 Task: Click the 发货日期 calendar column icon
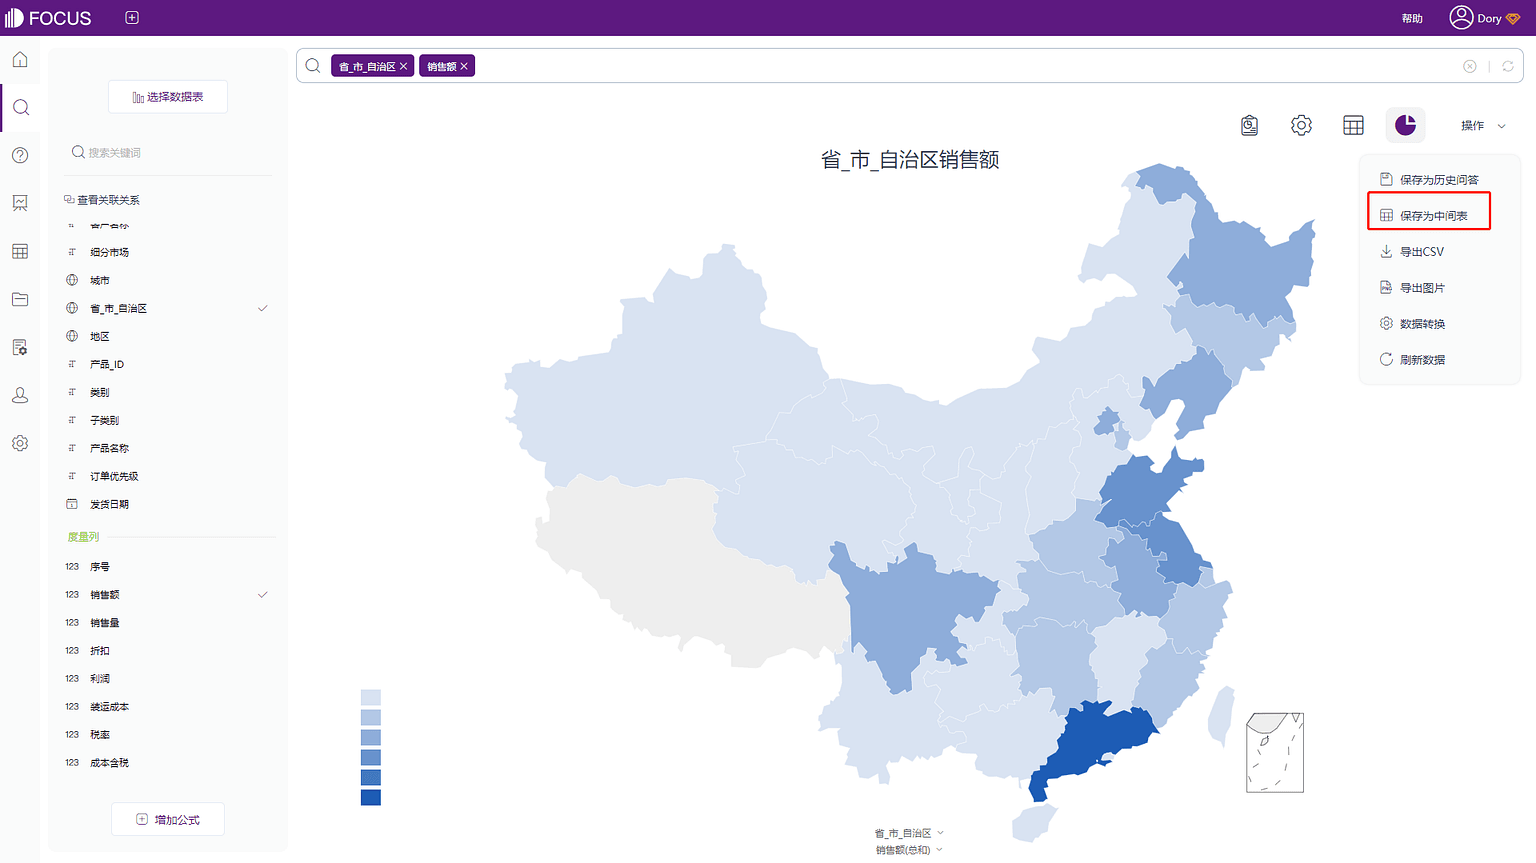72,504
